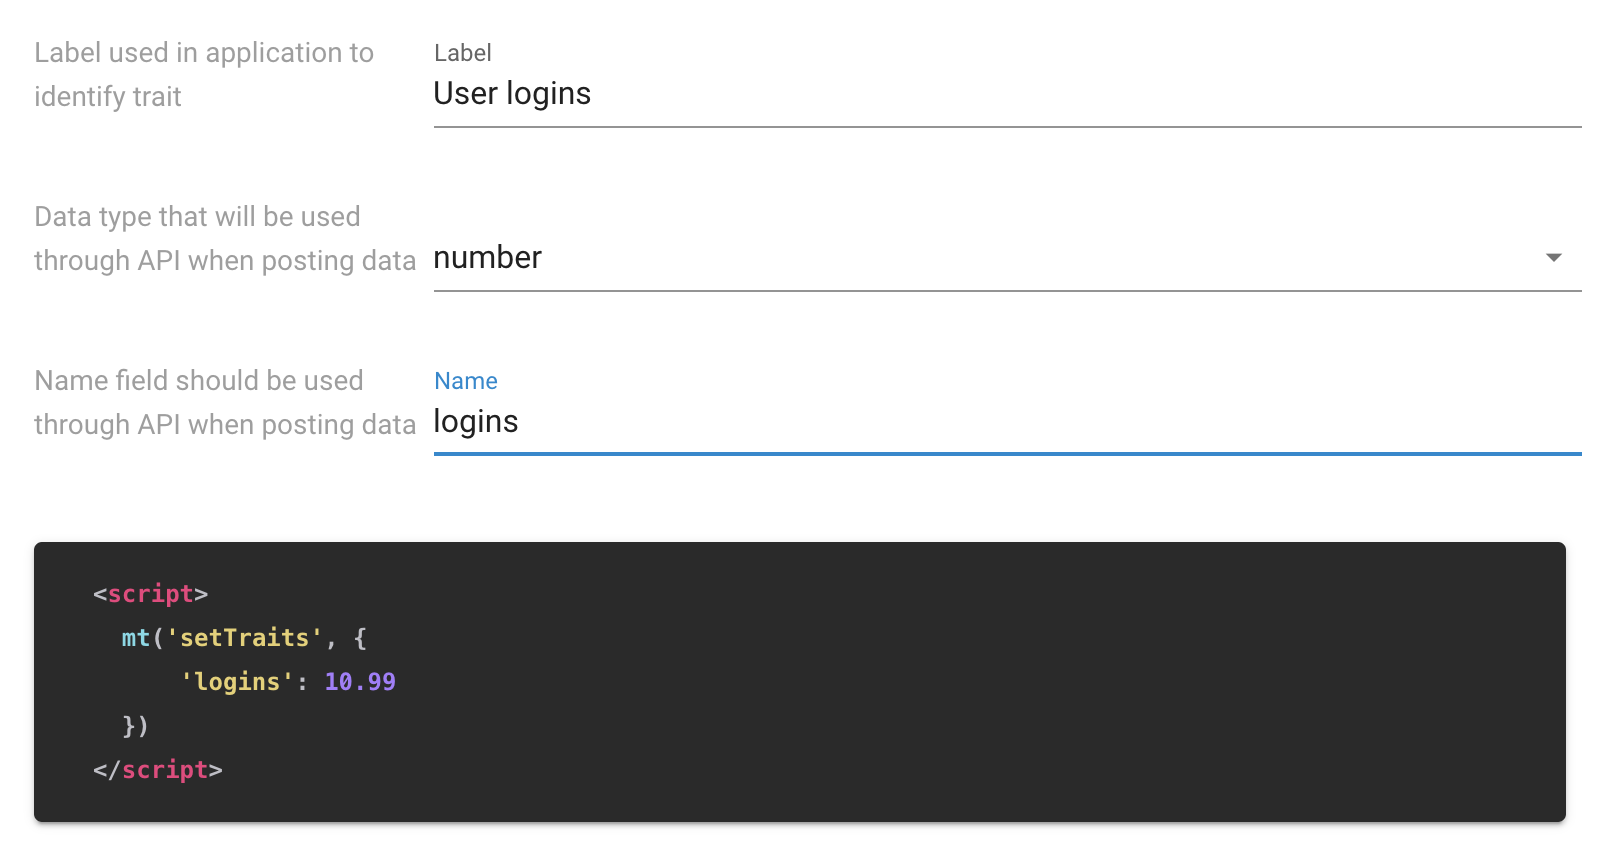Screen dimensions: 1608x860
Task: Select the blue 'Name' floating label
Action: point(466,381)
